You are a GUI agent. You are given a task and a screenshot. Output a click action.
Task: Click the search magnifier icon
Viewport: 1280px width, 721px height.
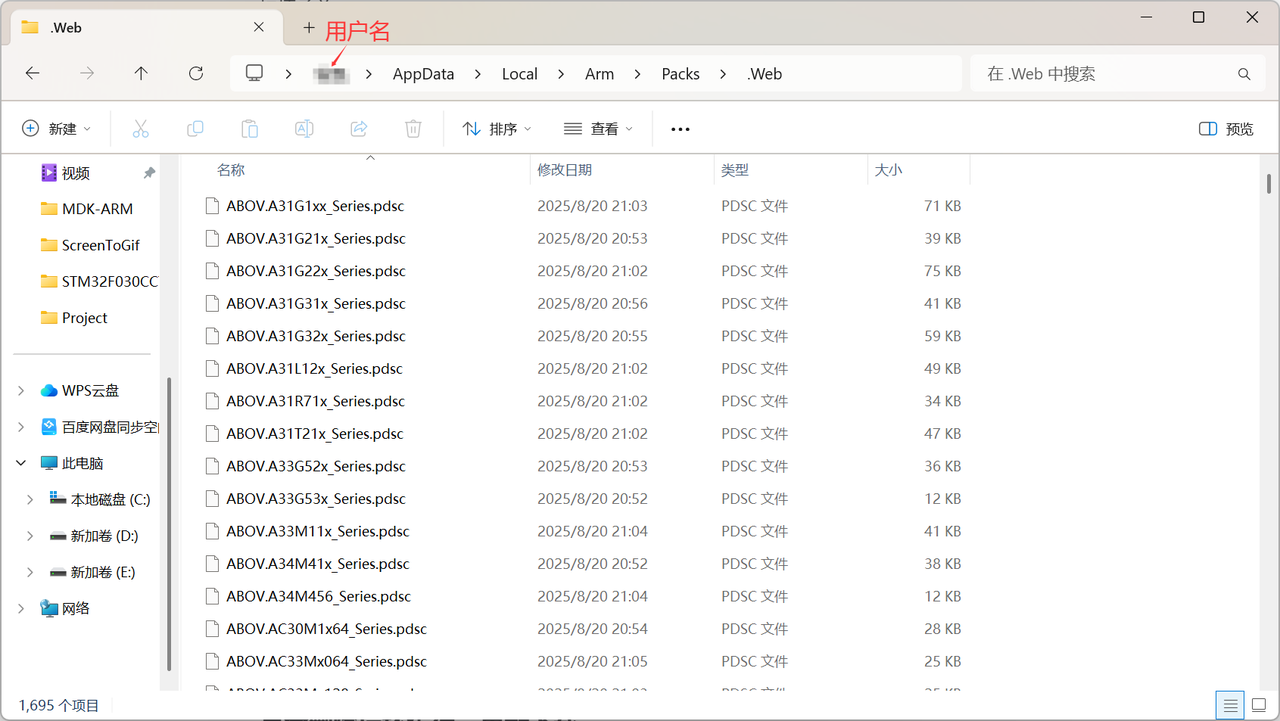click(1244, 74)
